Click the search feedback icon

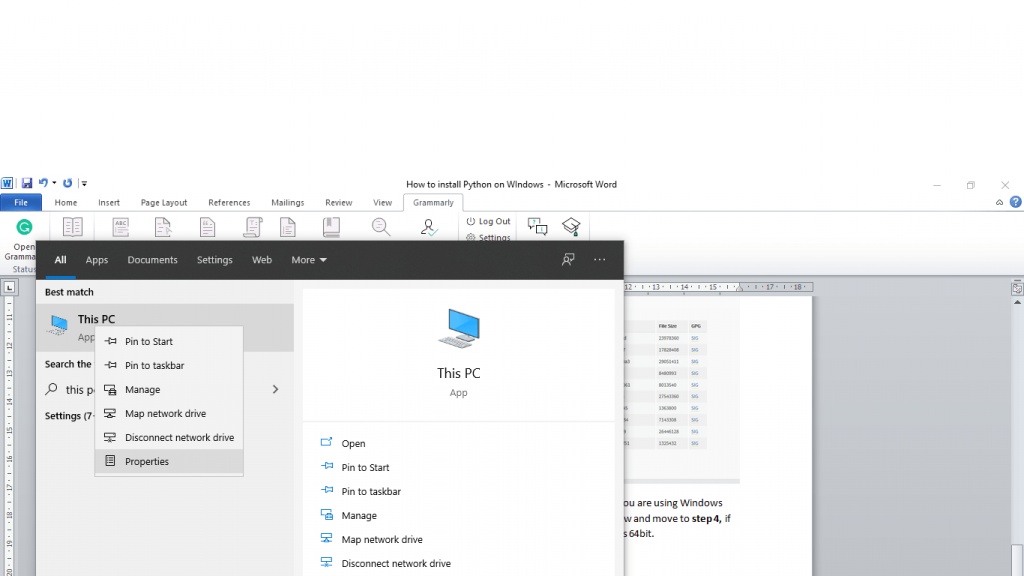[568, 260]
